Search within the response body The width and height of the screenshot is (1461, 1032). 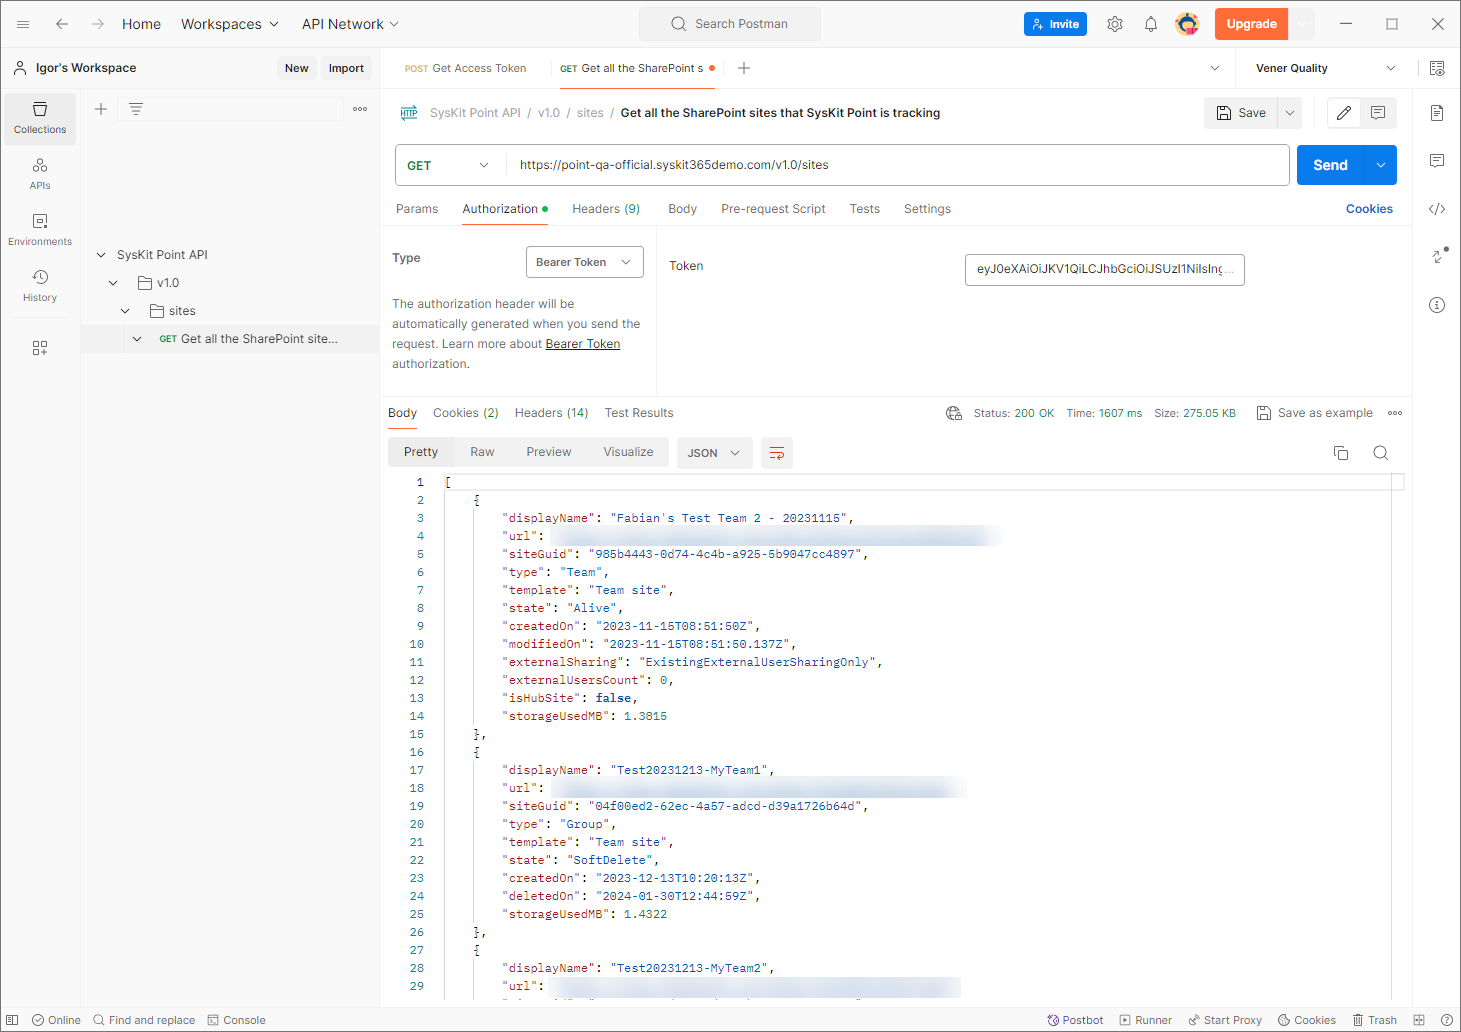tap(1380, 453)
